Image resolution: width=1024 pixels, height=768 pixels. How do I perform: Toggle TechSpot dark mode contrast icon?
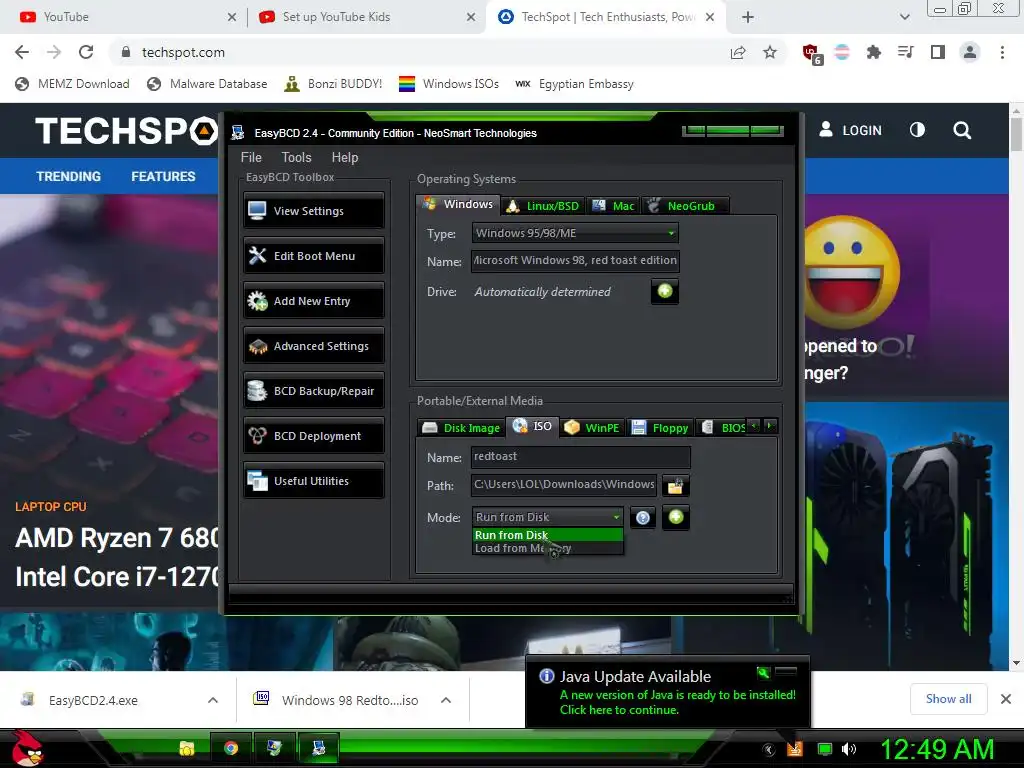[x=917, y=130]
